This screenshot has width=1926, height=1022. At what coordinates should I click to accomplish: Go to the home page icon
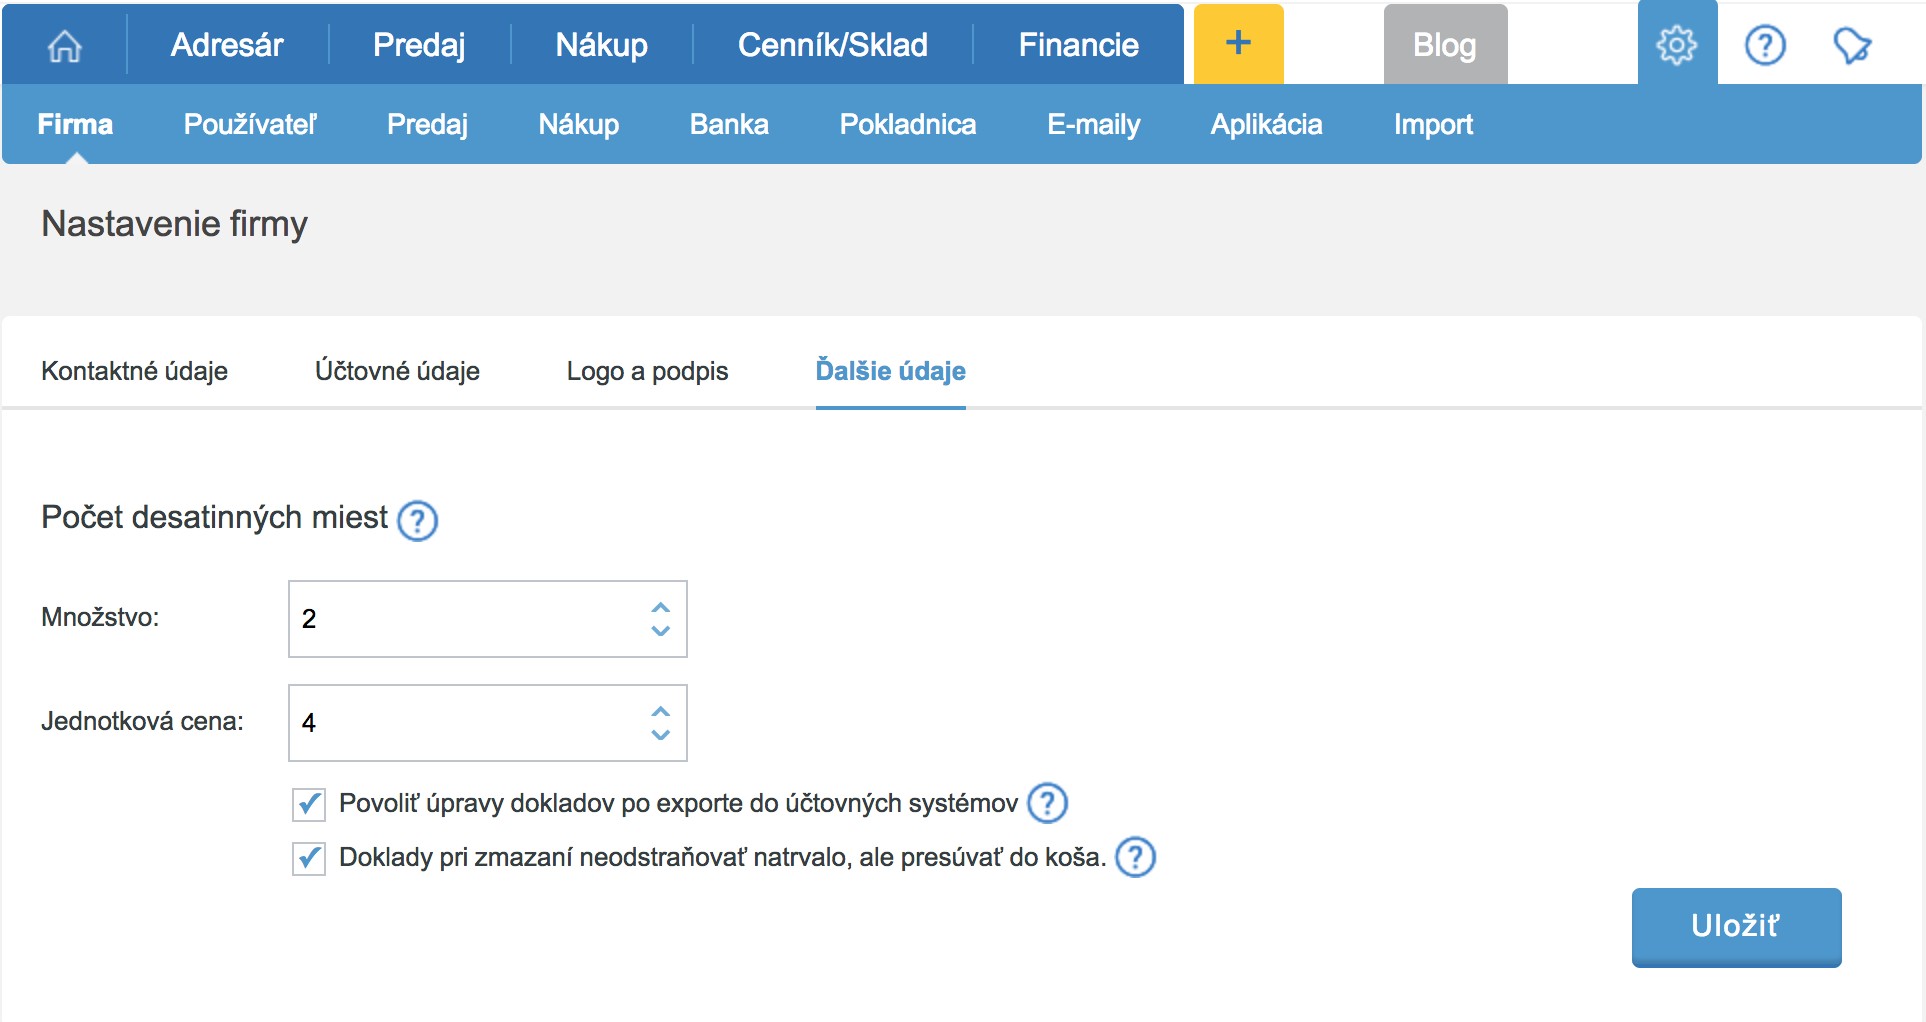65,45
